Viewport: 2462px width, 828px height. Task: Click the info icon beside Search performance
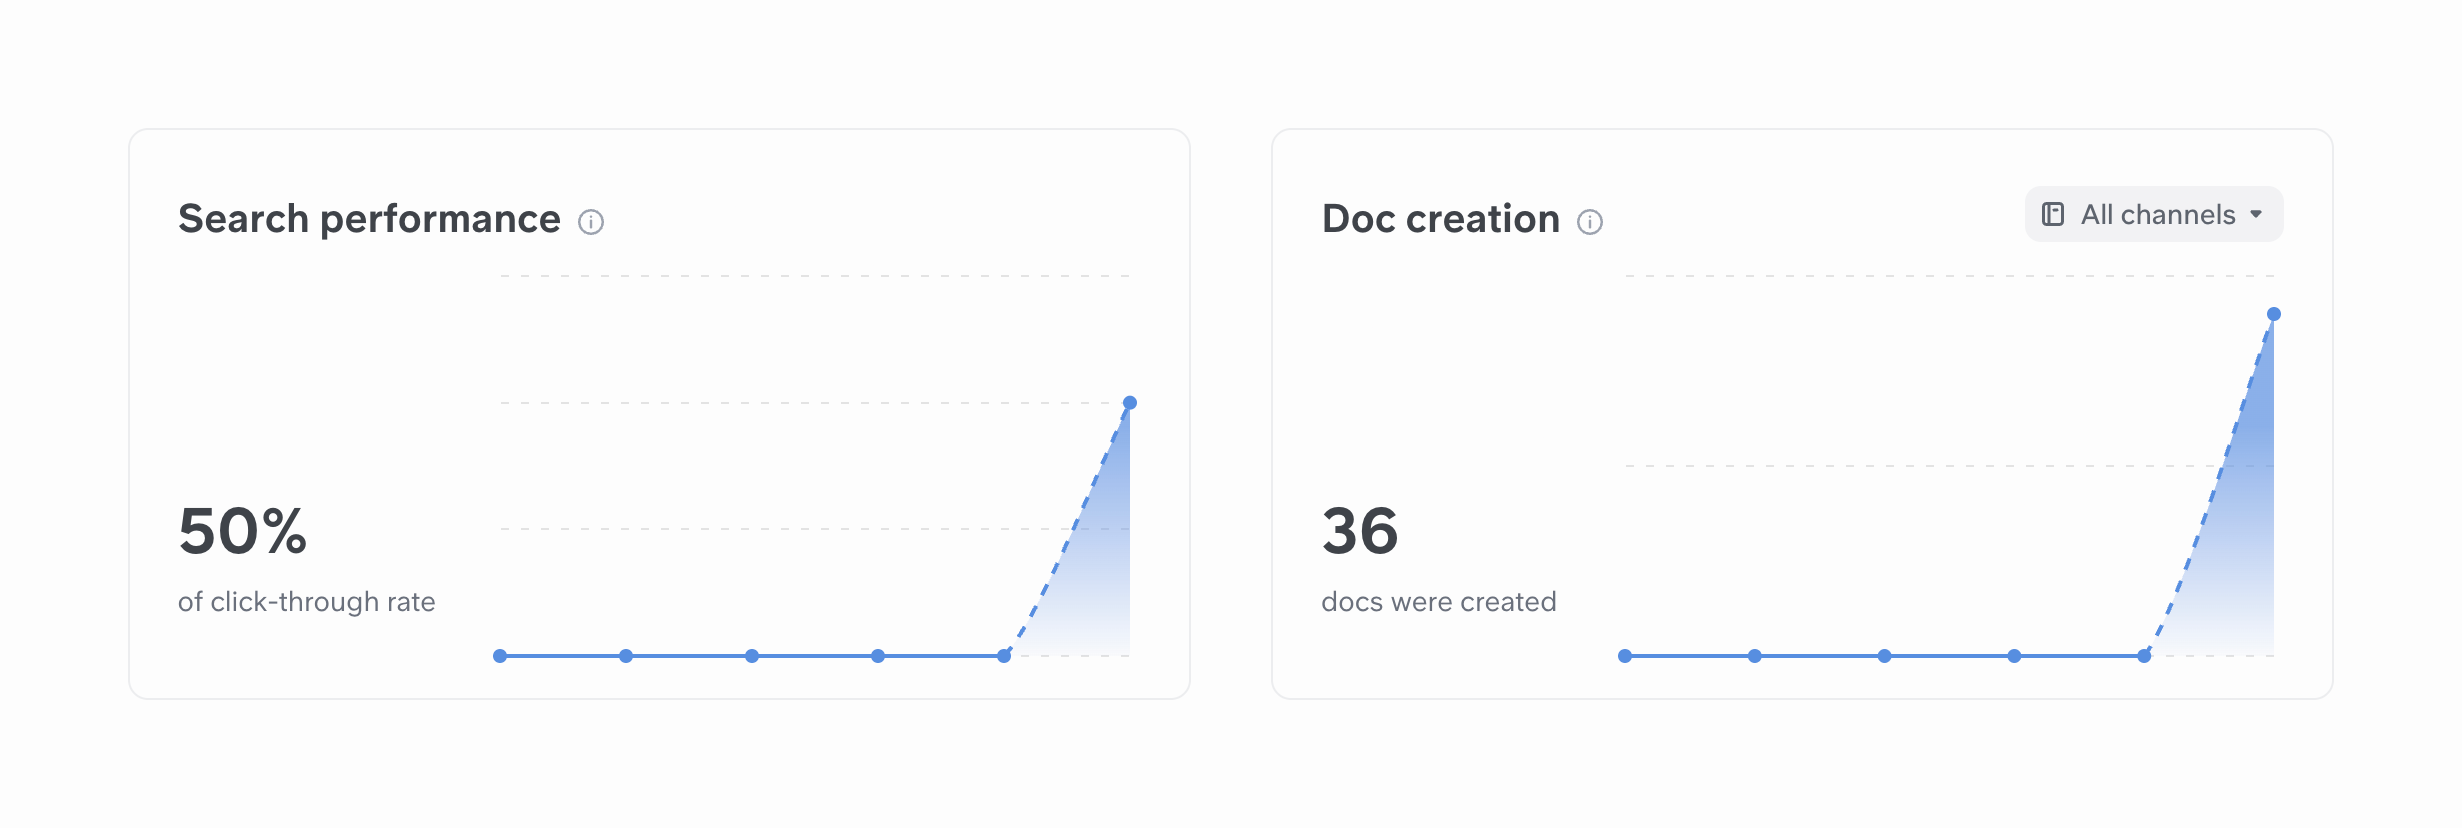click(591, 222)
